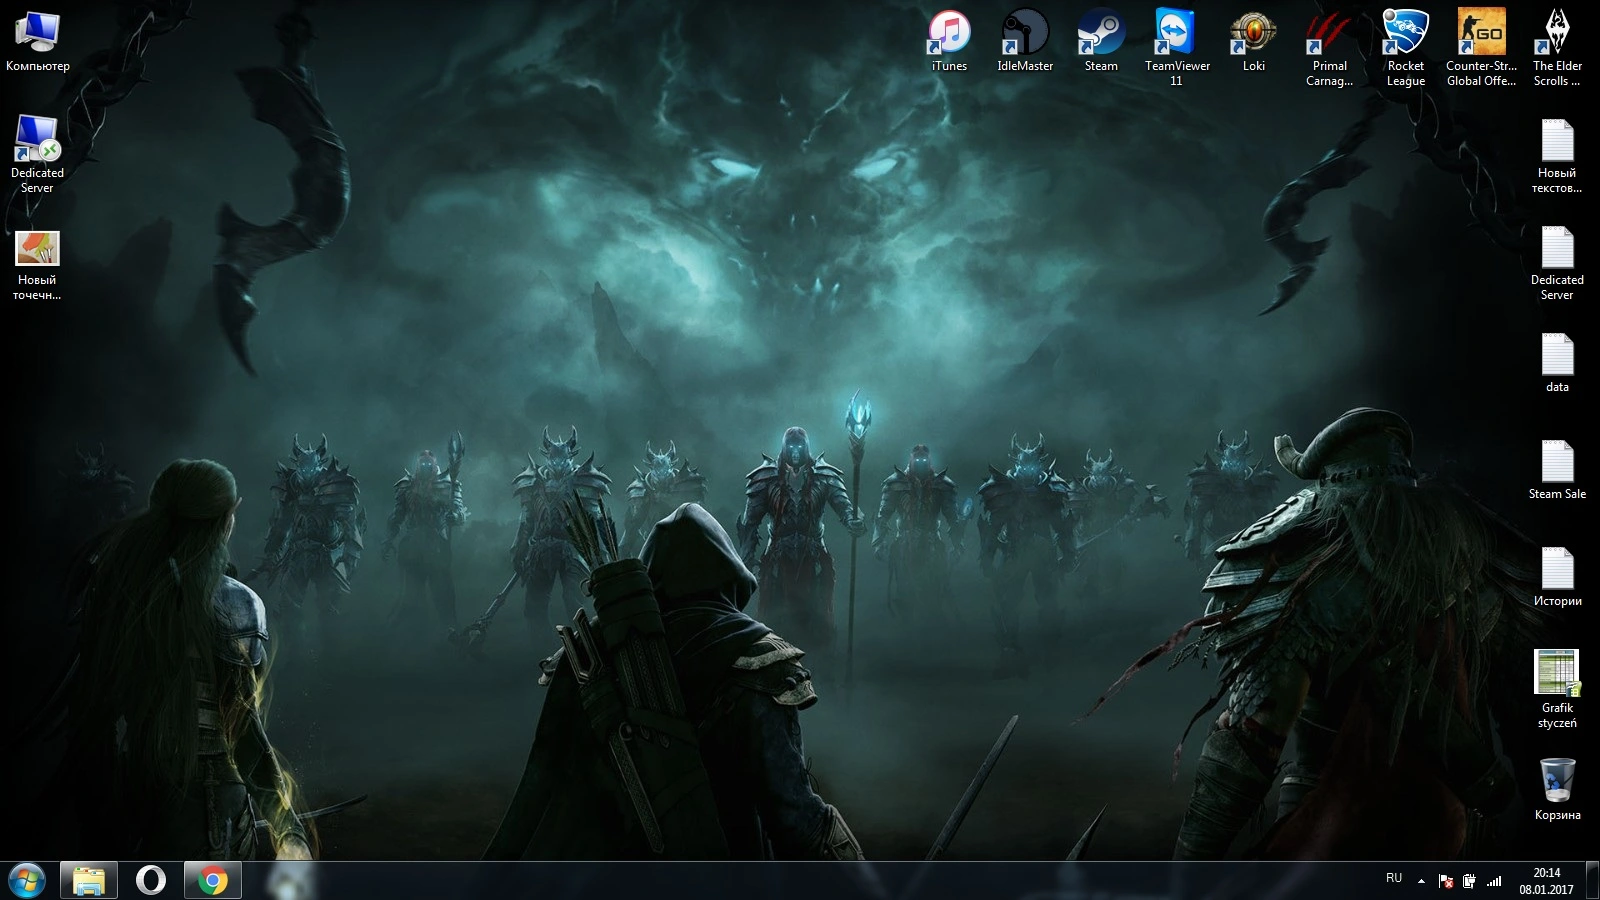Open Windows Explorer from the taskbar
1600x900 pixels.
89,880
